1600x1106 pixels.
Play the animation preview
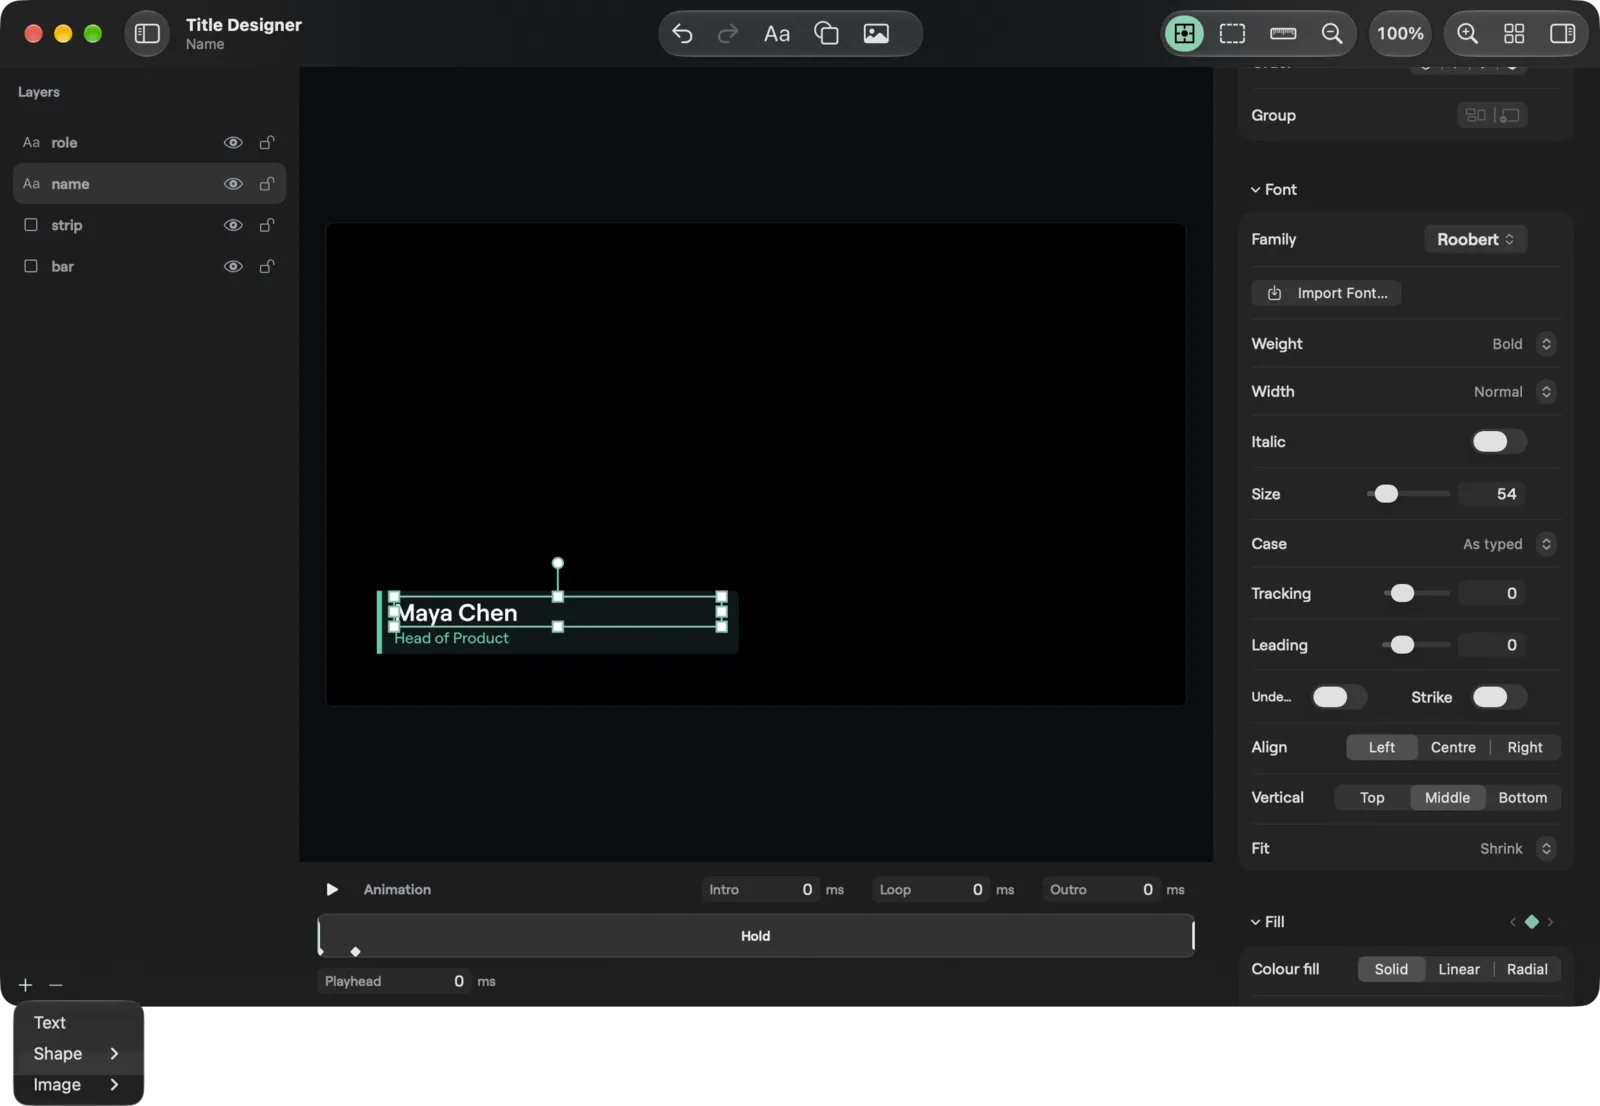(x=332, y=890)
